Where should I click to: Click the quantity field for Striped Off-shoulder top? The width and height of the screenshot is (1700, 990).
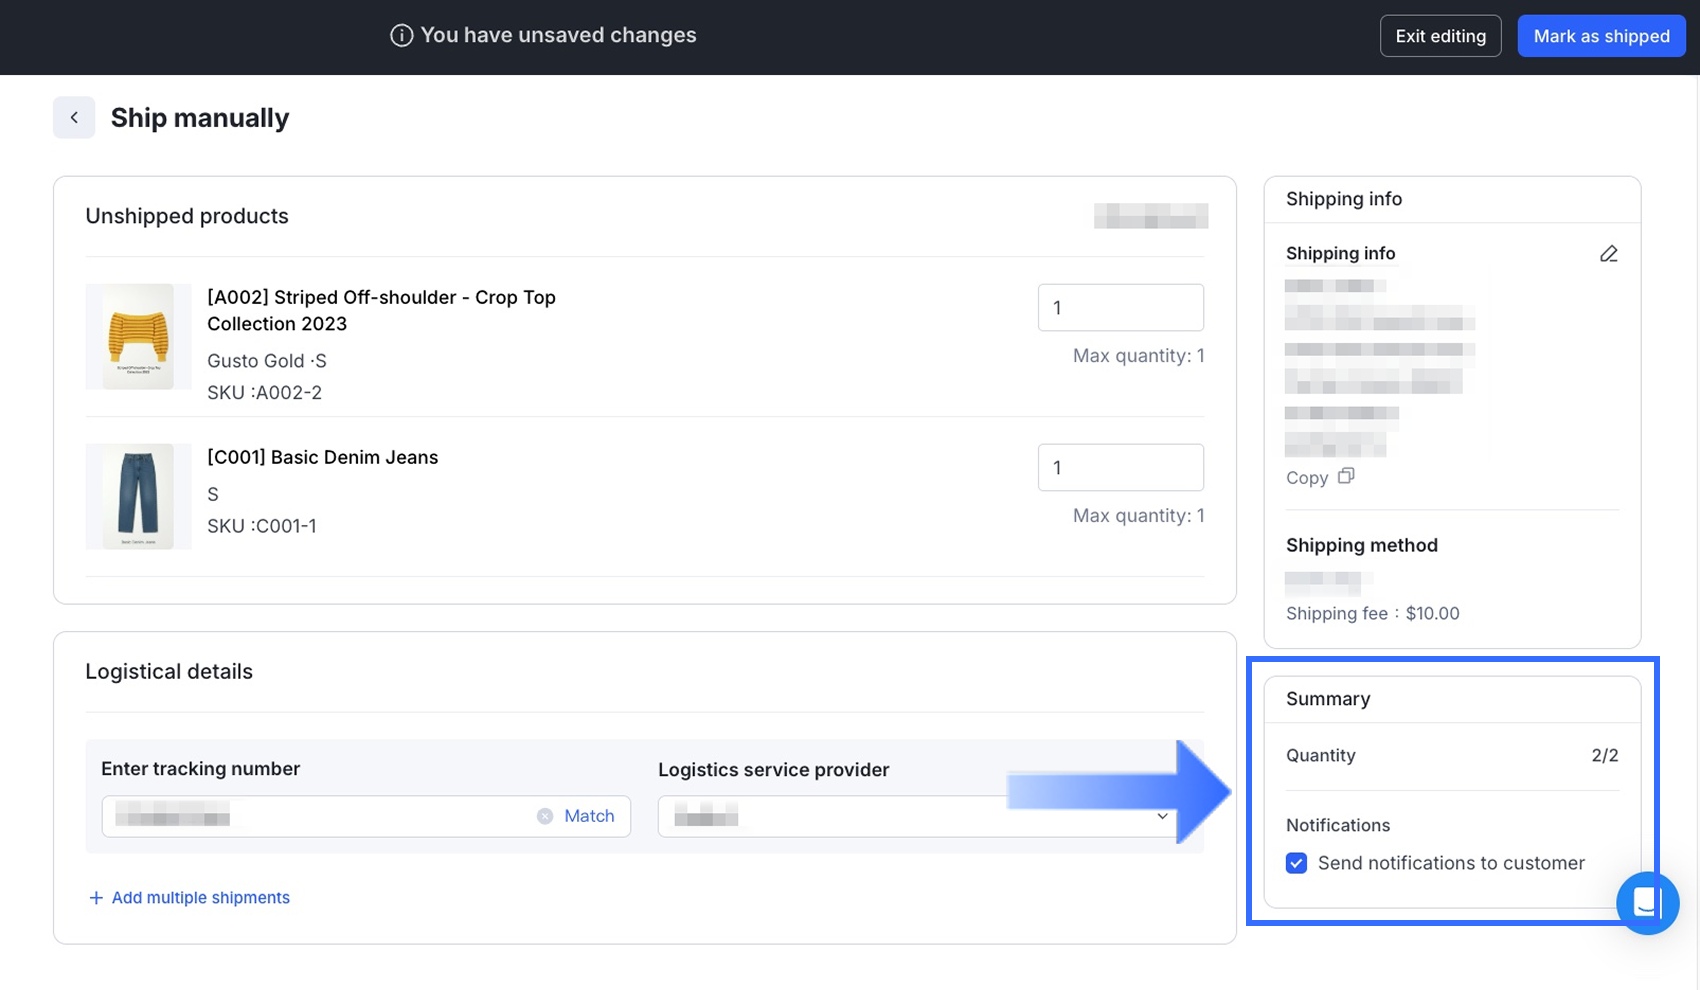tap(1120, 308)
